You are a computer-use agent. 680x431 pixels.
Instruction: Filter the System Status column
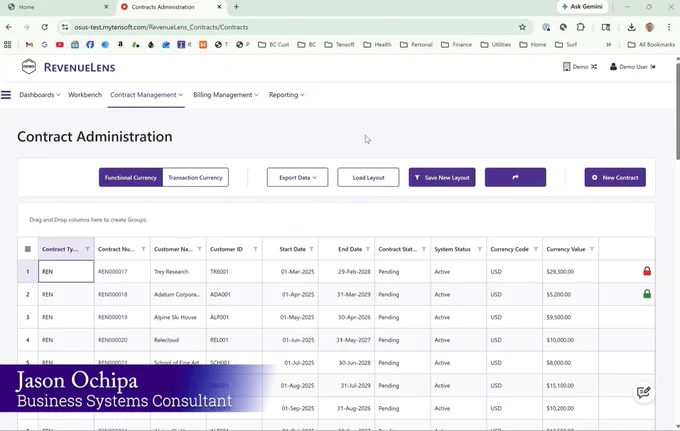coord(480,249)
